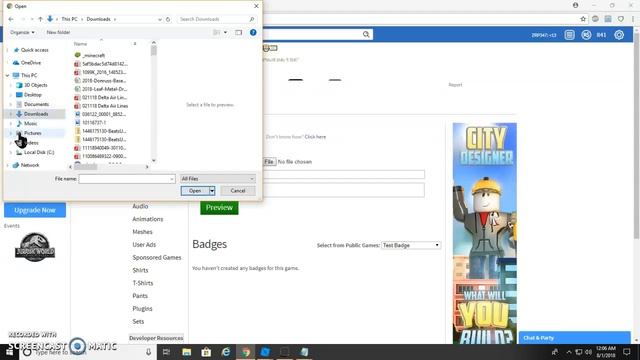Image resolution: width=640 pixels, height=360 pixels.
Task: Create a New folder
Action: (58, 32)
